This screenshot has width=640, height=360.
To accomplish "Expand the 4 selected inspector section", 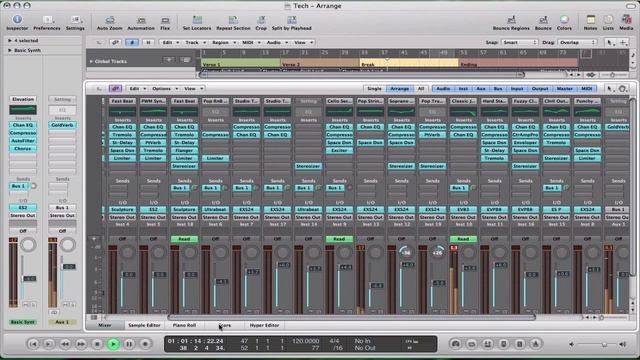I will pyautogui.click(x=10, y=40).
